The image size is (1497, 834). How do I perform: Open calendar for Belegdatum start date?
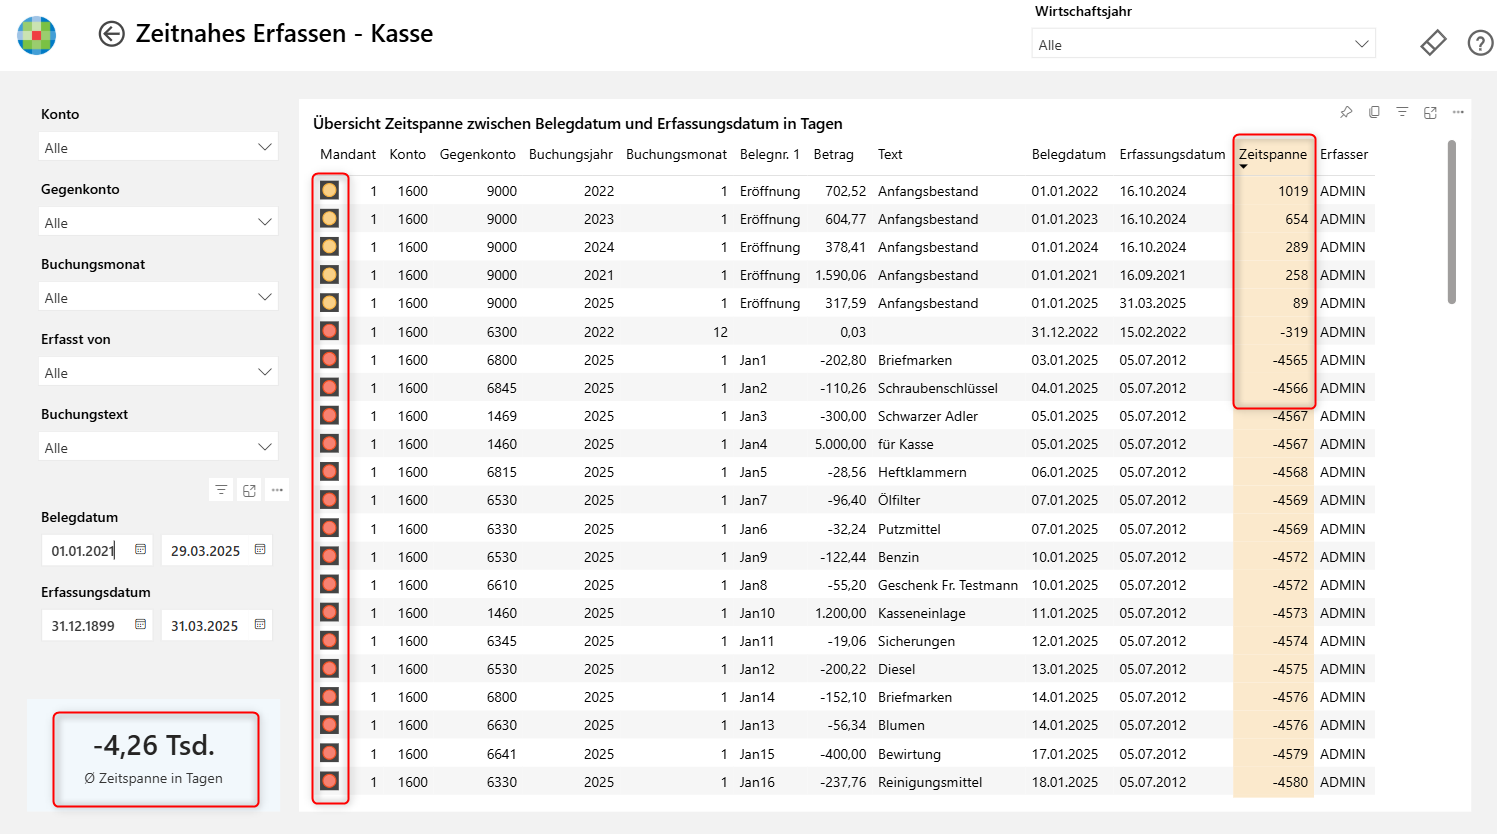click(141, 550)
